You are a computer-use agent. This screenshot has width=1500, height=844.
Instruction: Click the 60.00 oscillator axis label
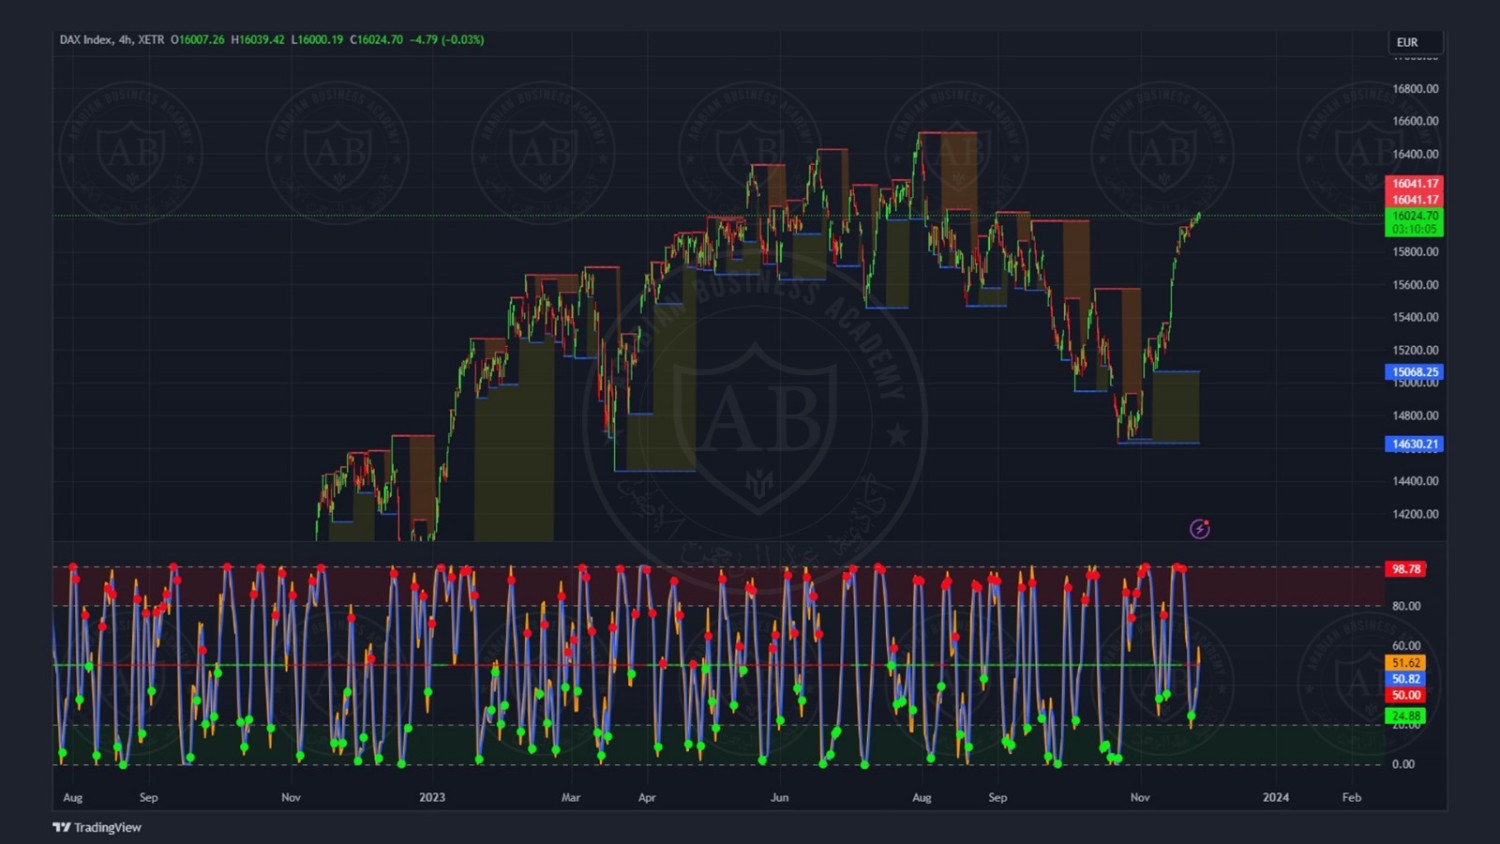coord(1406,646)
